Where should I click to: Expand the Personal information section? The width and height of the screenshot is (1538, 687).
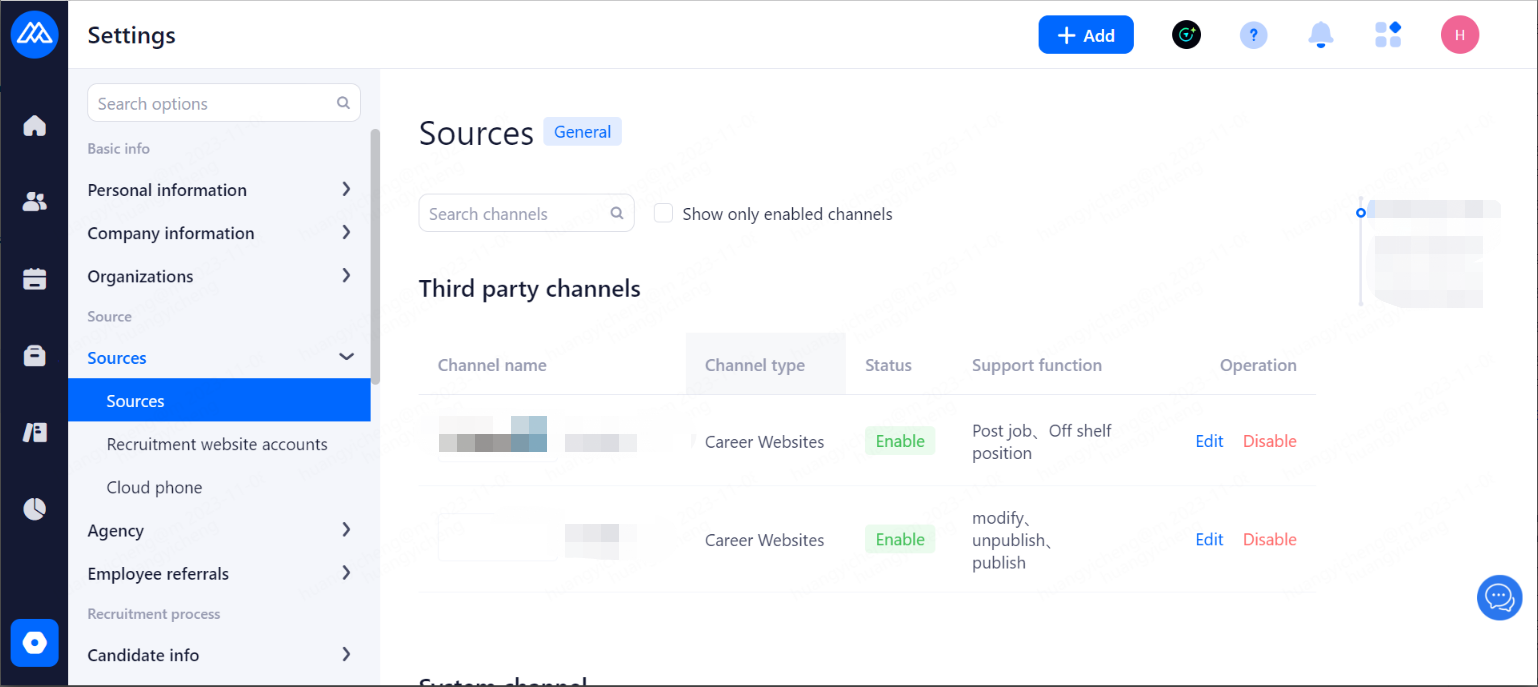(x=219, y=190)
